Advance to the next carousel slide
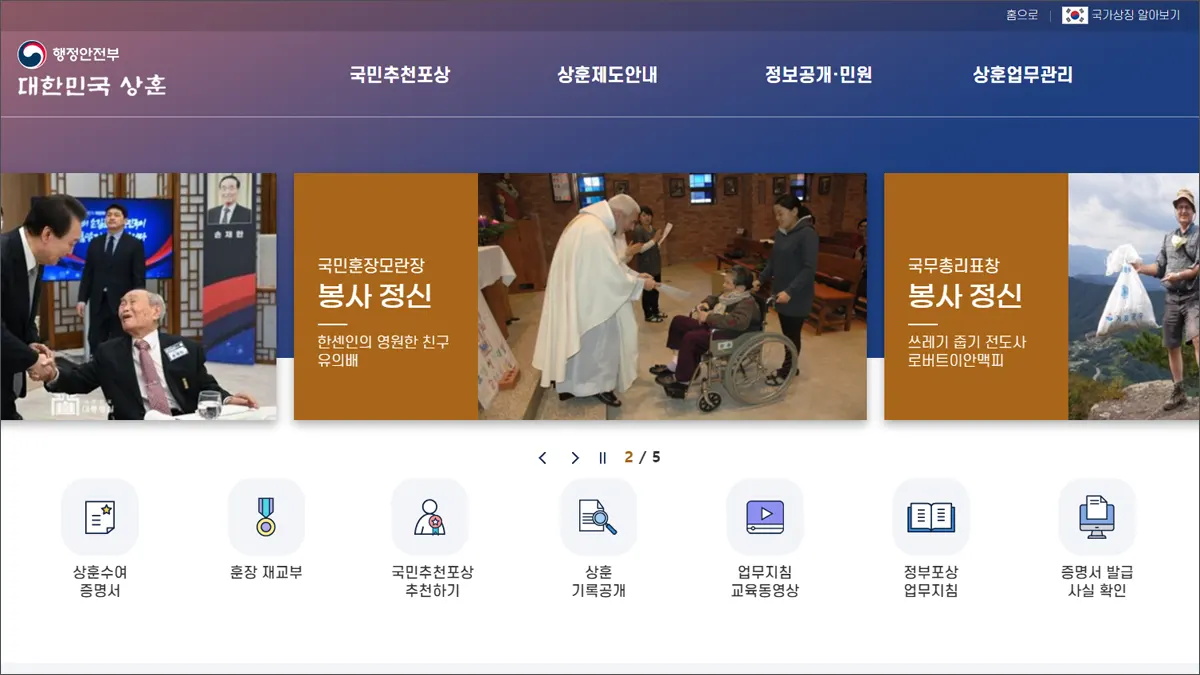Screen dimensions: 1200x675 [574, 457]
